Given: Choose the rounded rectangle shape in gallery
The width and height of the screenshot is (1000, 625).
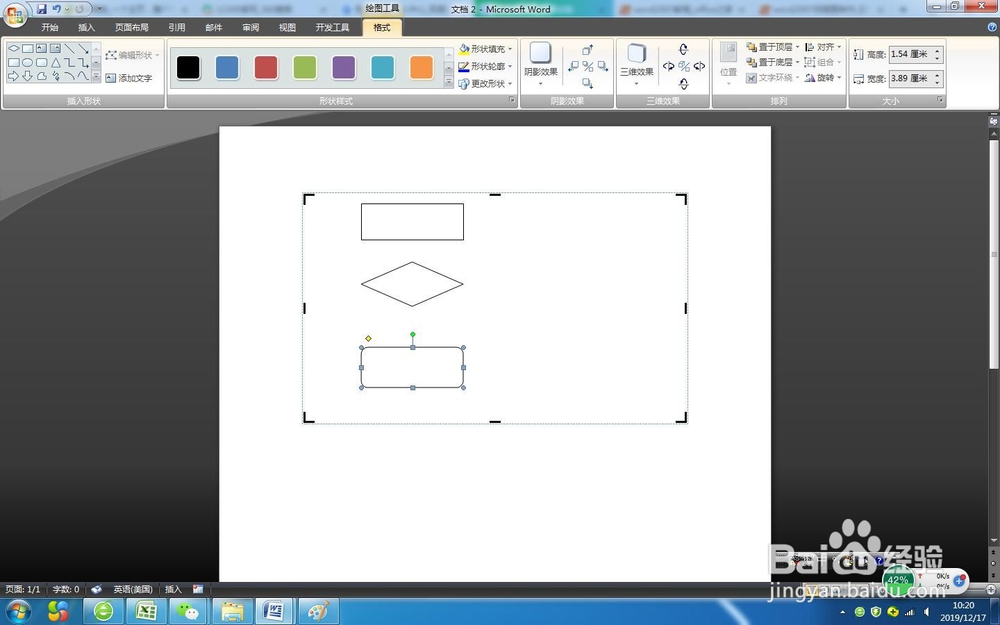Looking at the screenshot, I should point(41,62).
